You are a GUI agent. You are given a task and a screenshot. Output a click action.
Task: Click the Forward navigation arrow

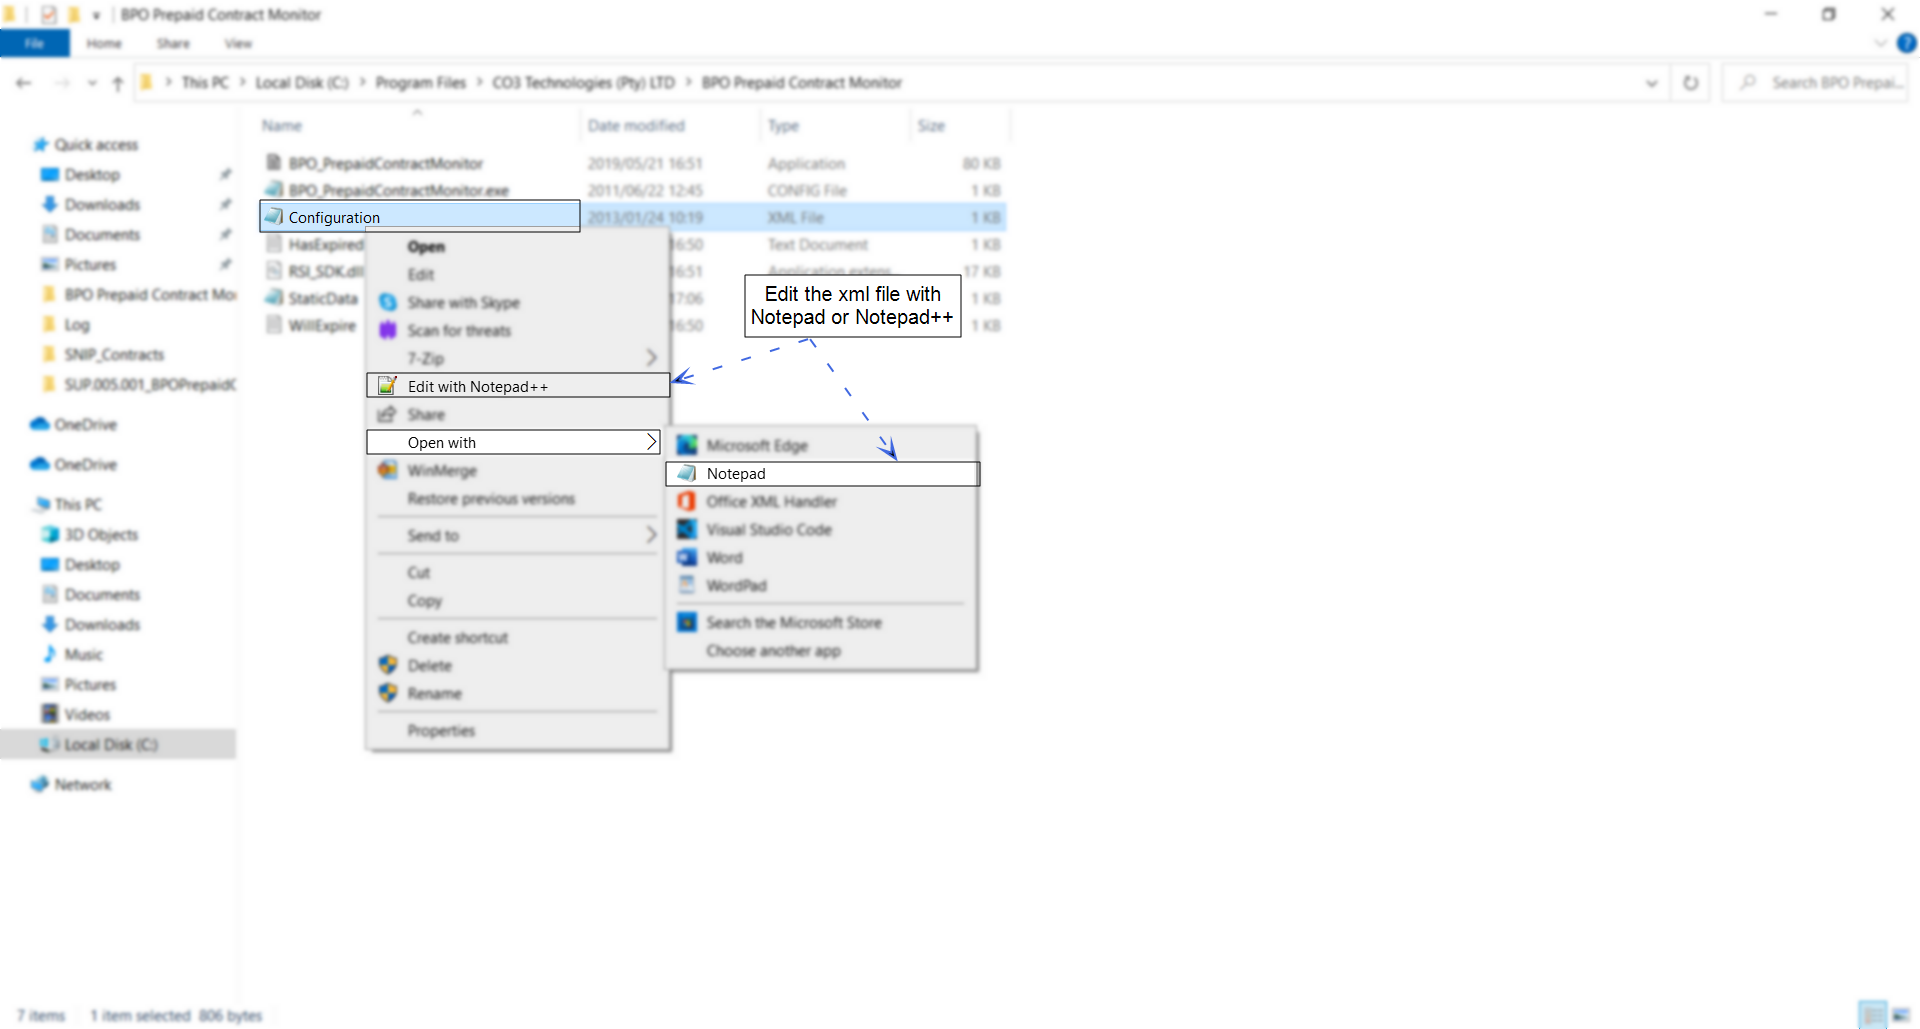point(62,83)
